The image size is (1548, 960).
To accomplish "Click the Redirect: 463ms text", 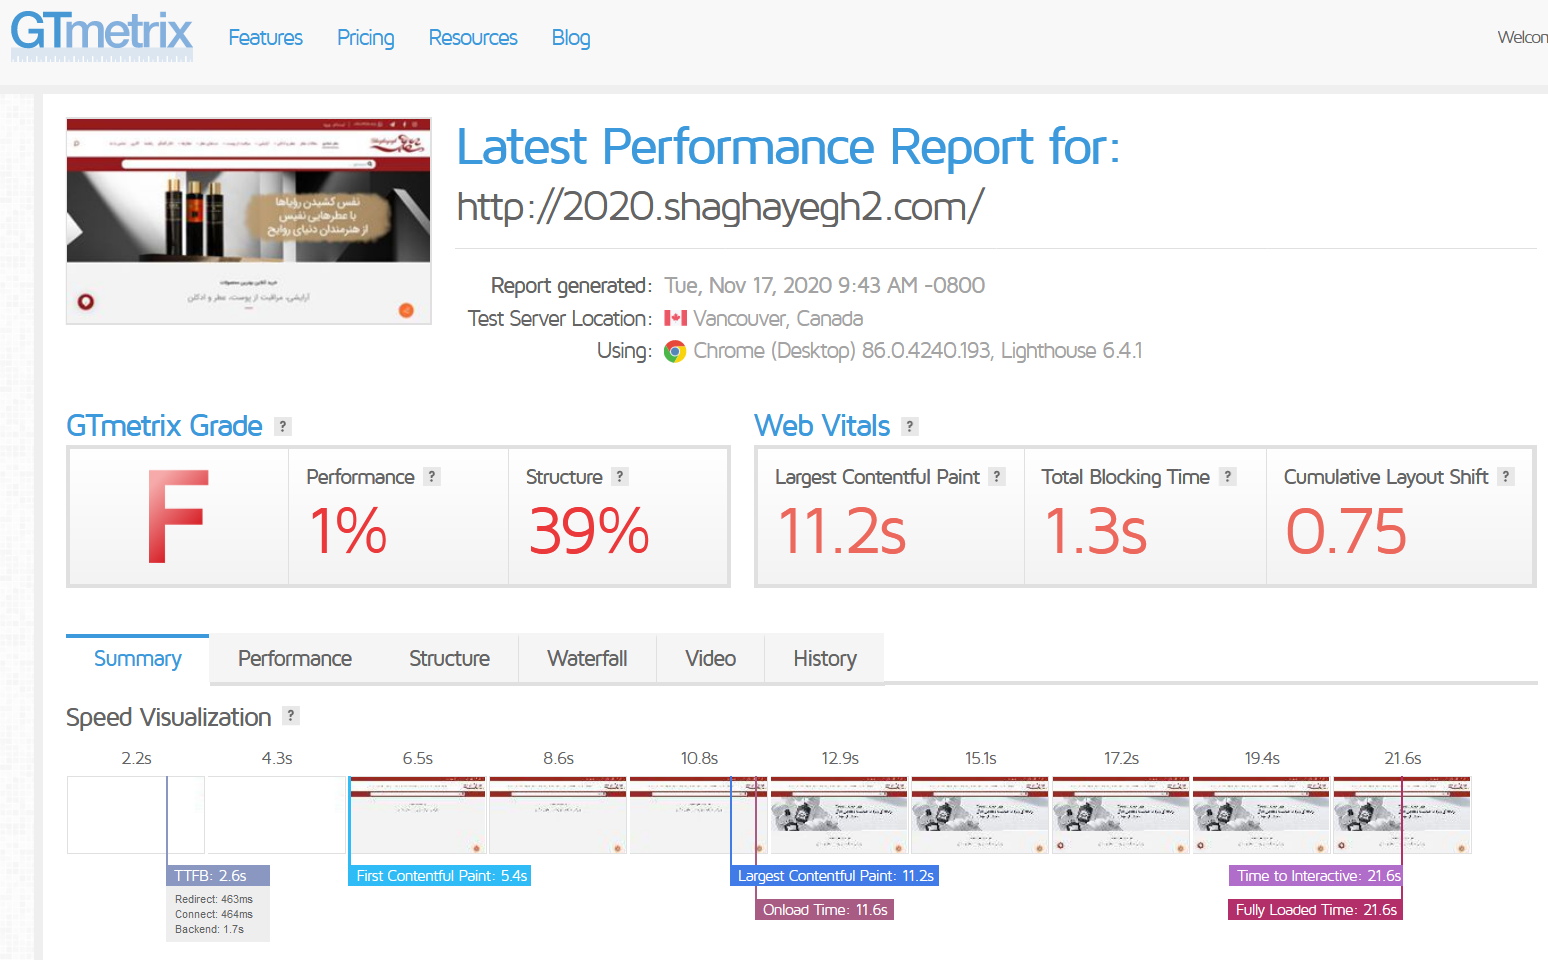I will [x=214, y=899].
